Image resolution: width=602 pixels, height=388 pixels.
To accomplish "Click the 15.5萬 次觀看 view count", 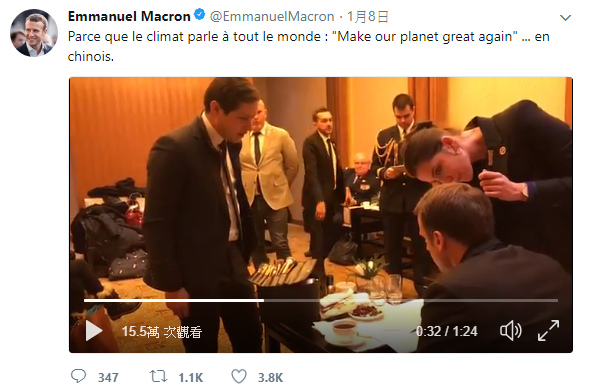I will click(x=162, y=332).
